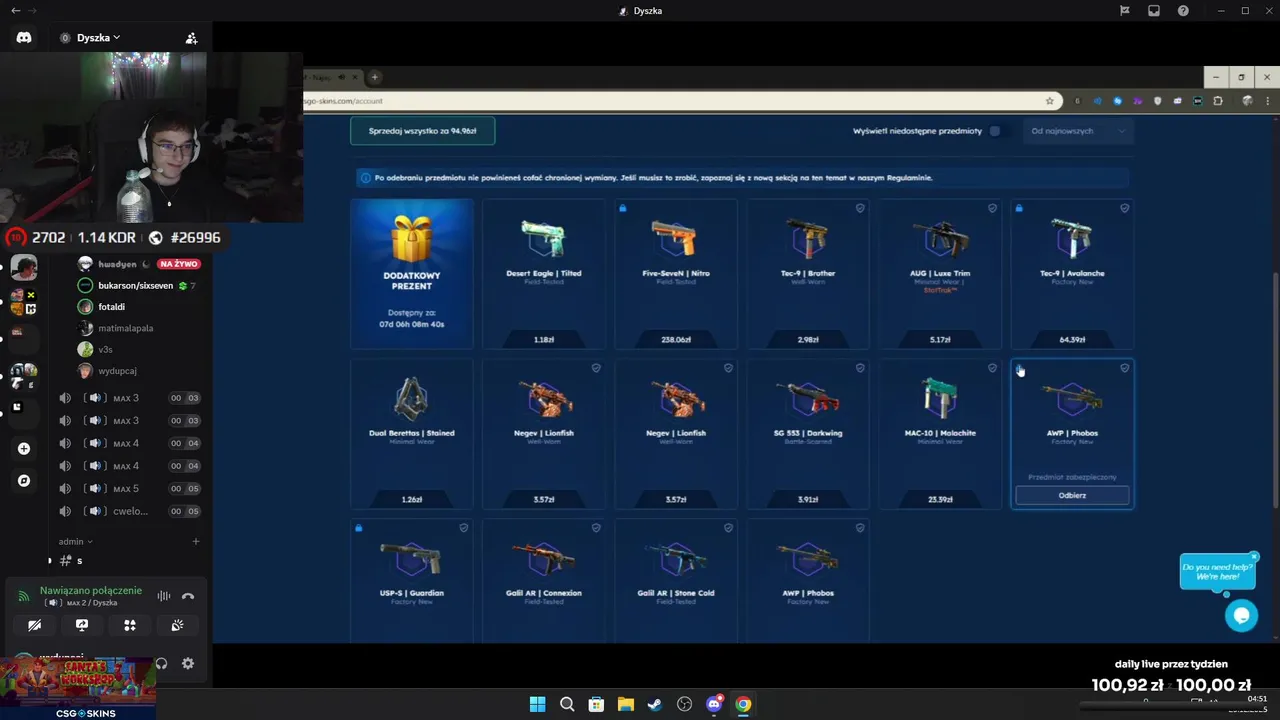Click 'Sprzedaj wszystko za 94.96zł' button
This screenshot has height=720, width=1280.
pos(422,131)
